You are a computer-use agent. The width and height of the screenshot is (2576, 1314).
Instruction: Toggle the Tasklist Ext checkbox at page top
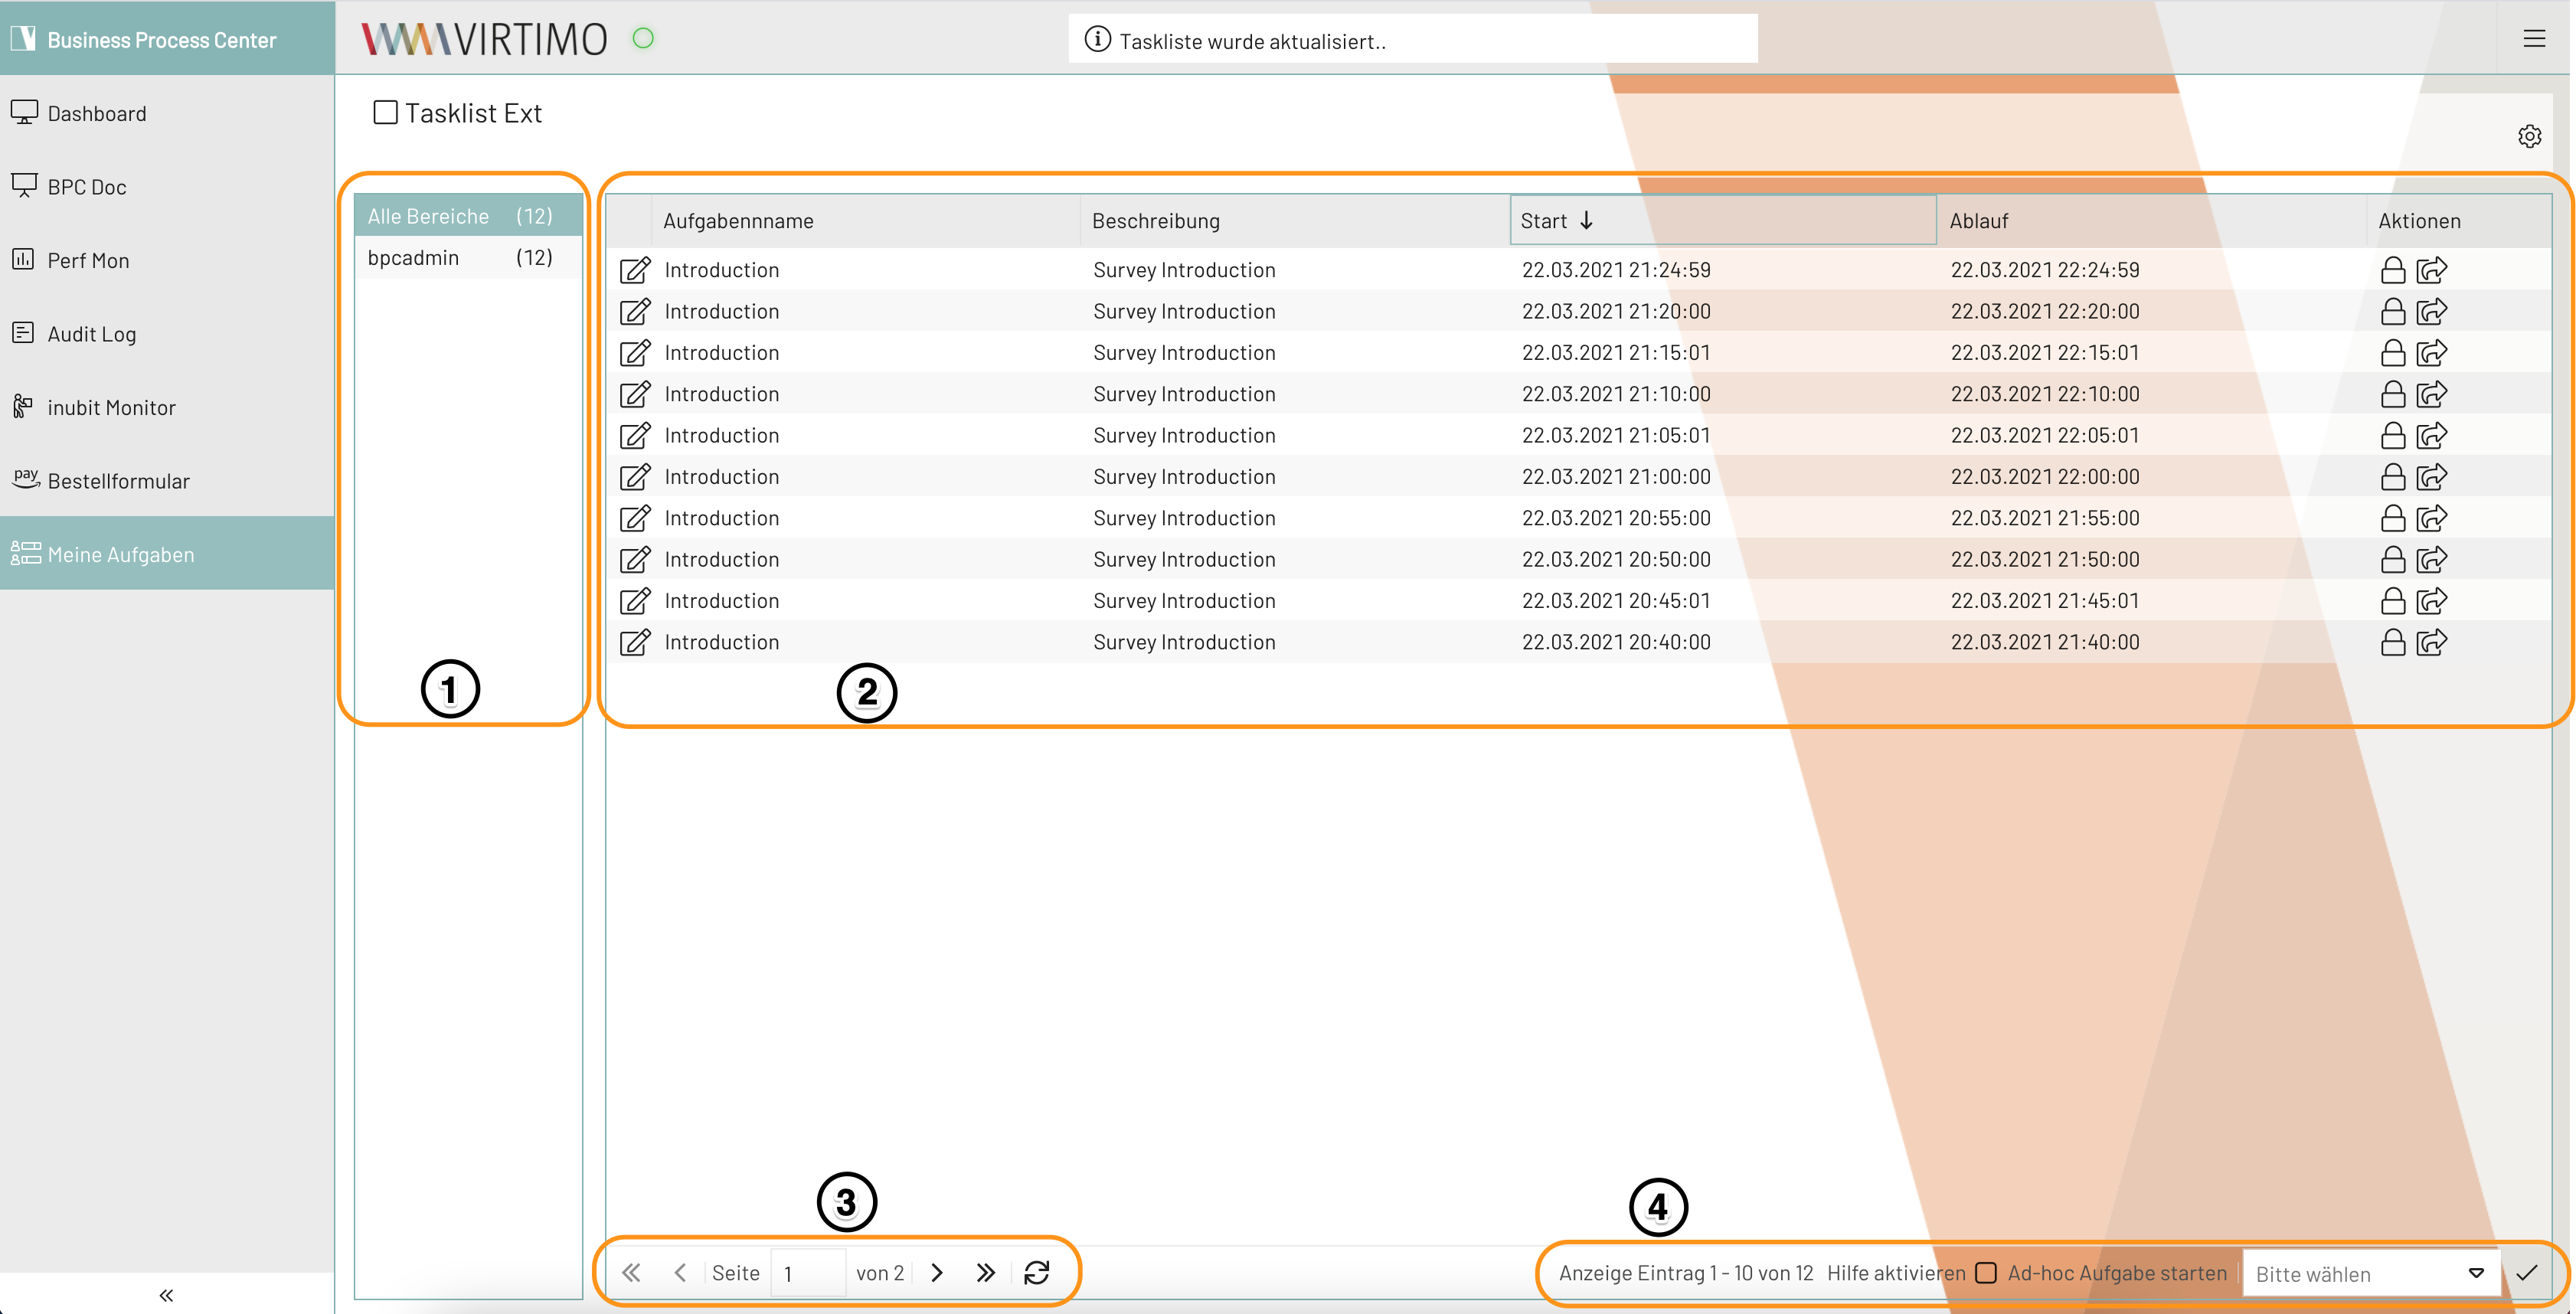tap(381, 113)
